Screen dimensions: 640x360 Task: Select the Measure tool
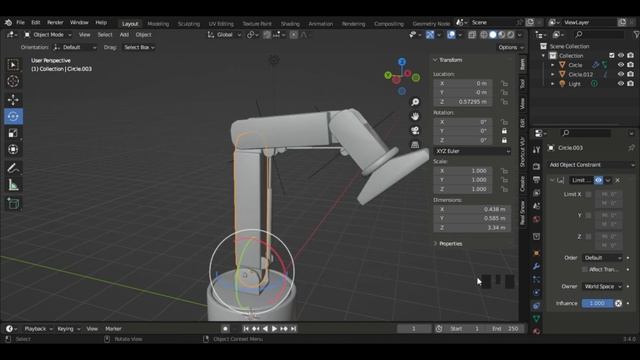click(13, 185)
